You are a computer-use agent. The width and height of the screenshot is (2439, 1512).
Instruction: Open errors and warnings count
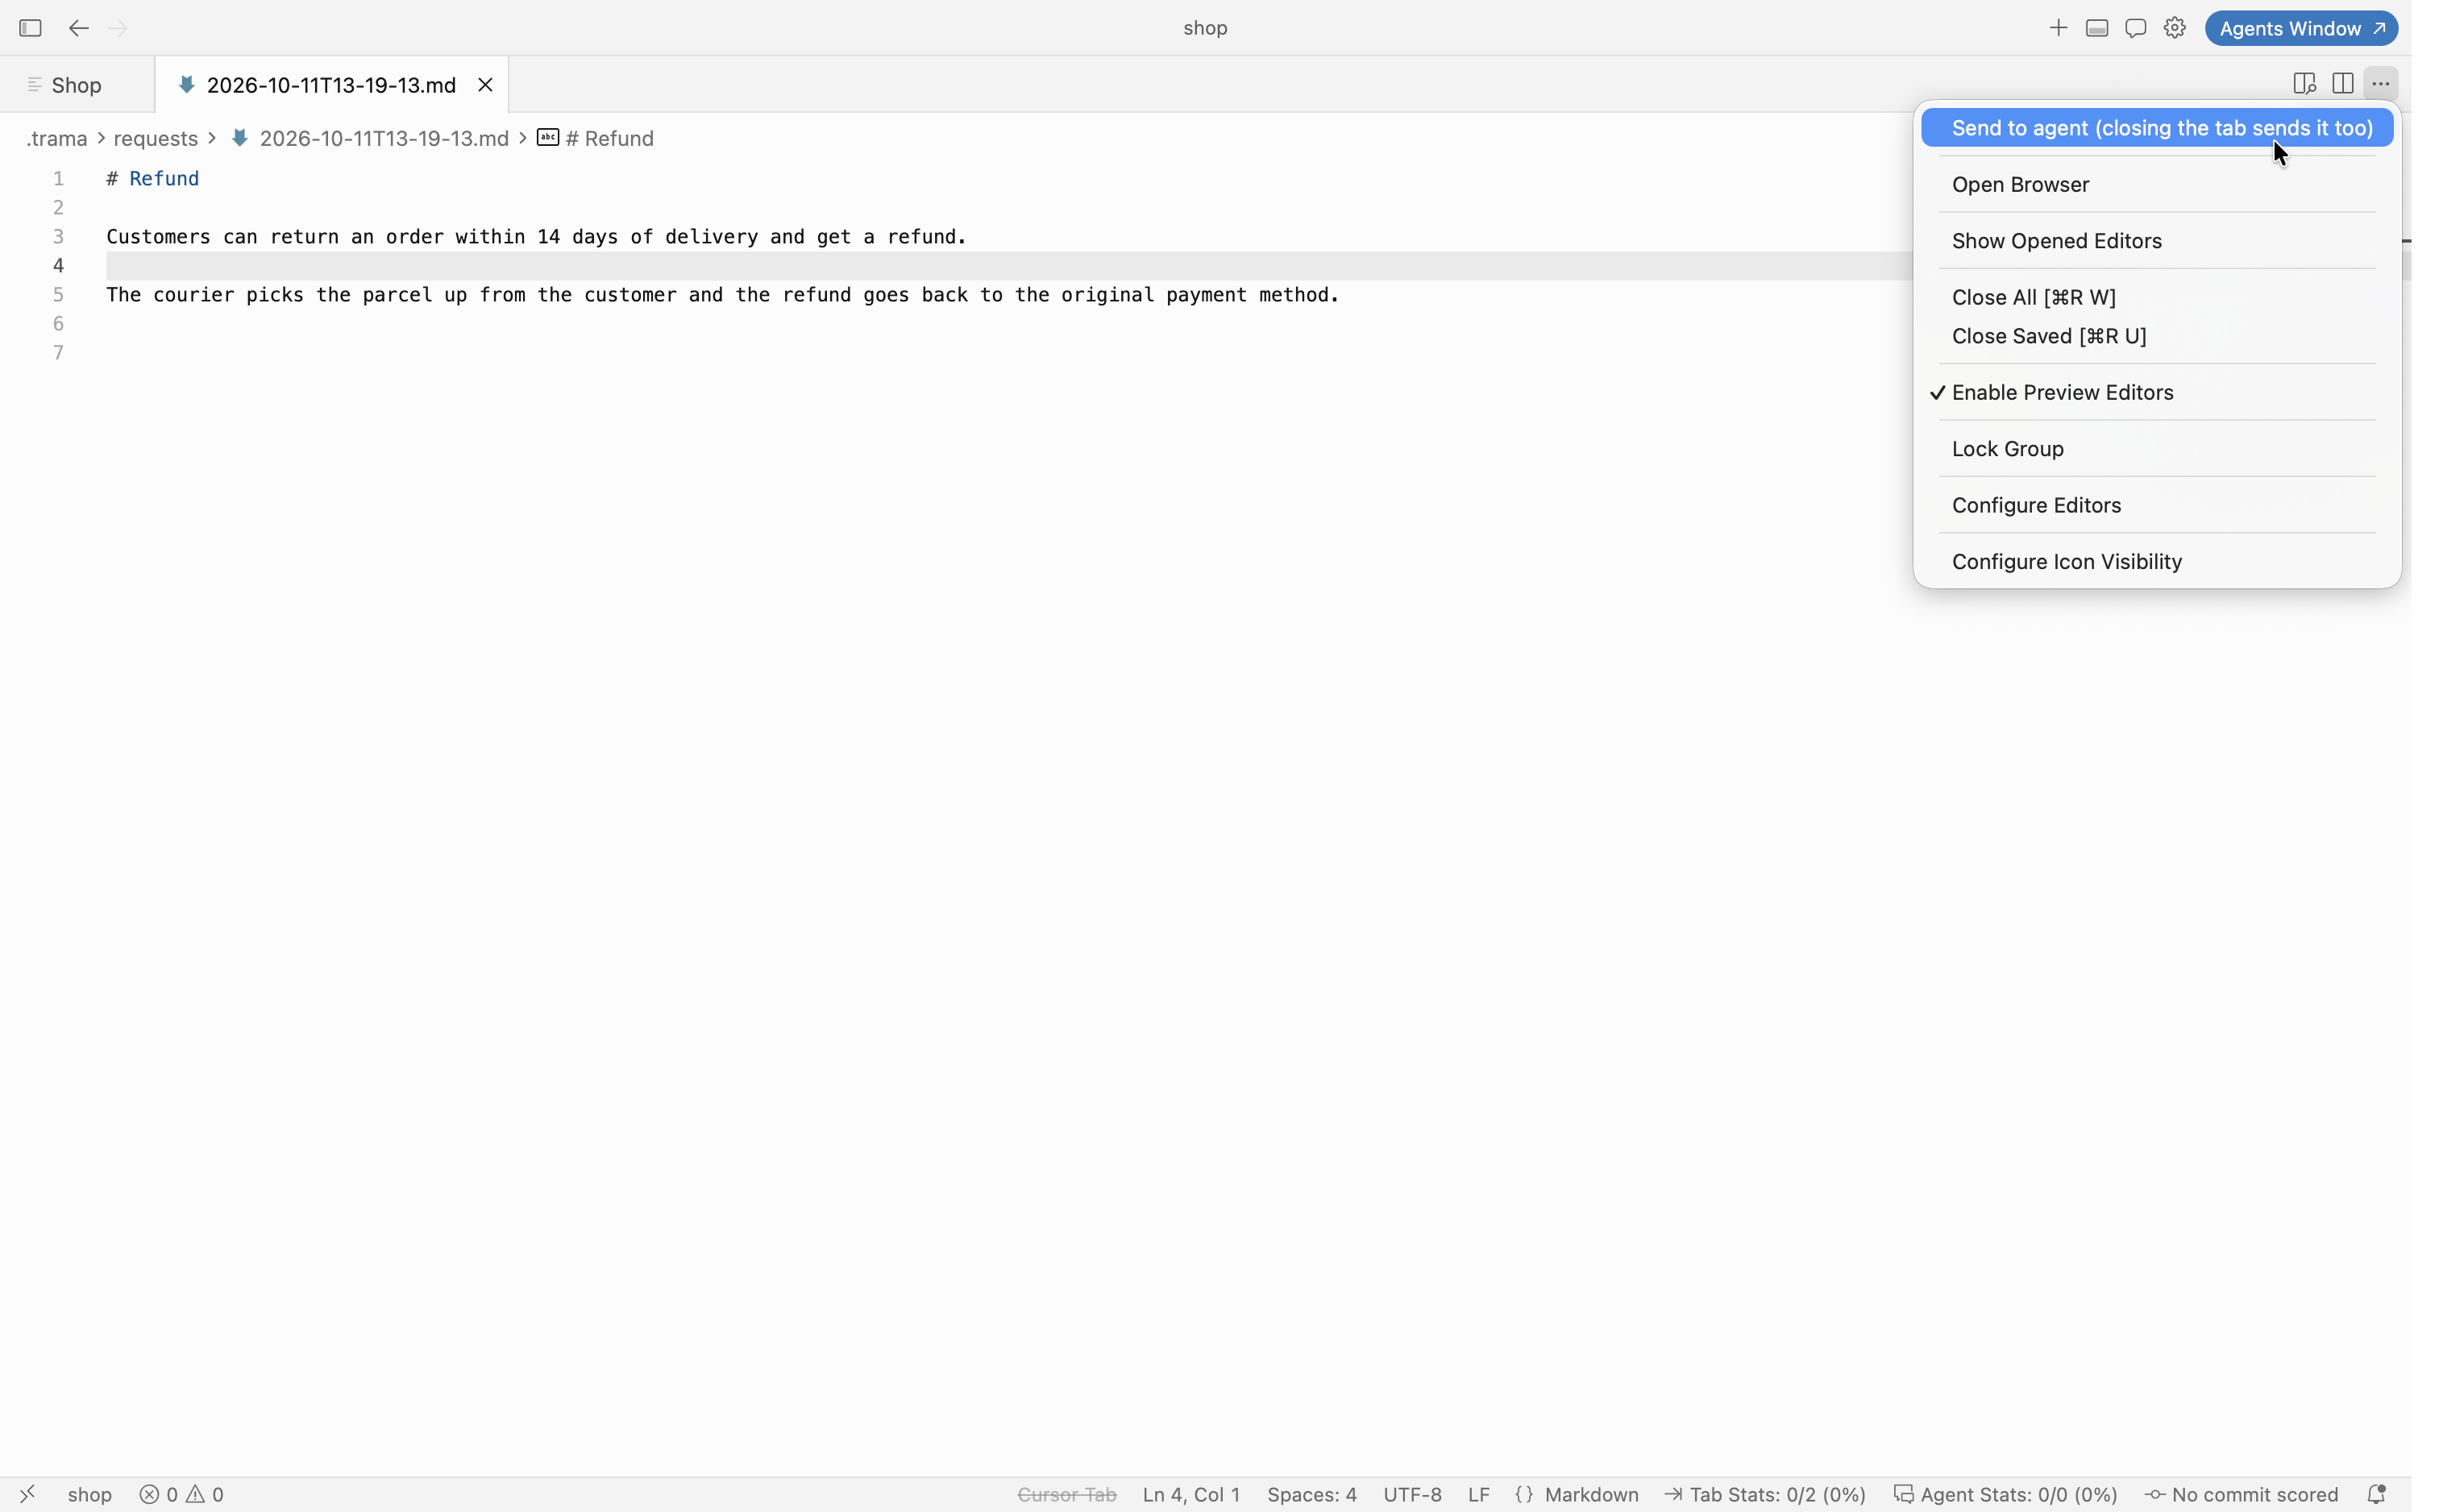coord(182,1494)
